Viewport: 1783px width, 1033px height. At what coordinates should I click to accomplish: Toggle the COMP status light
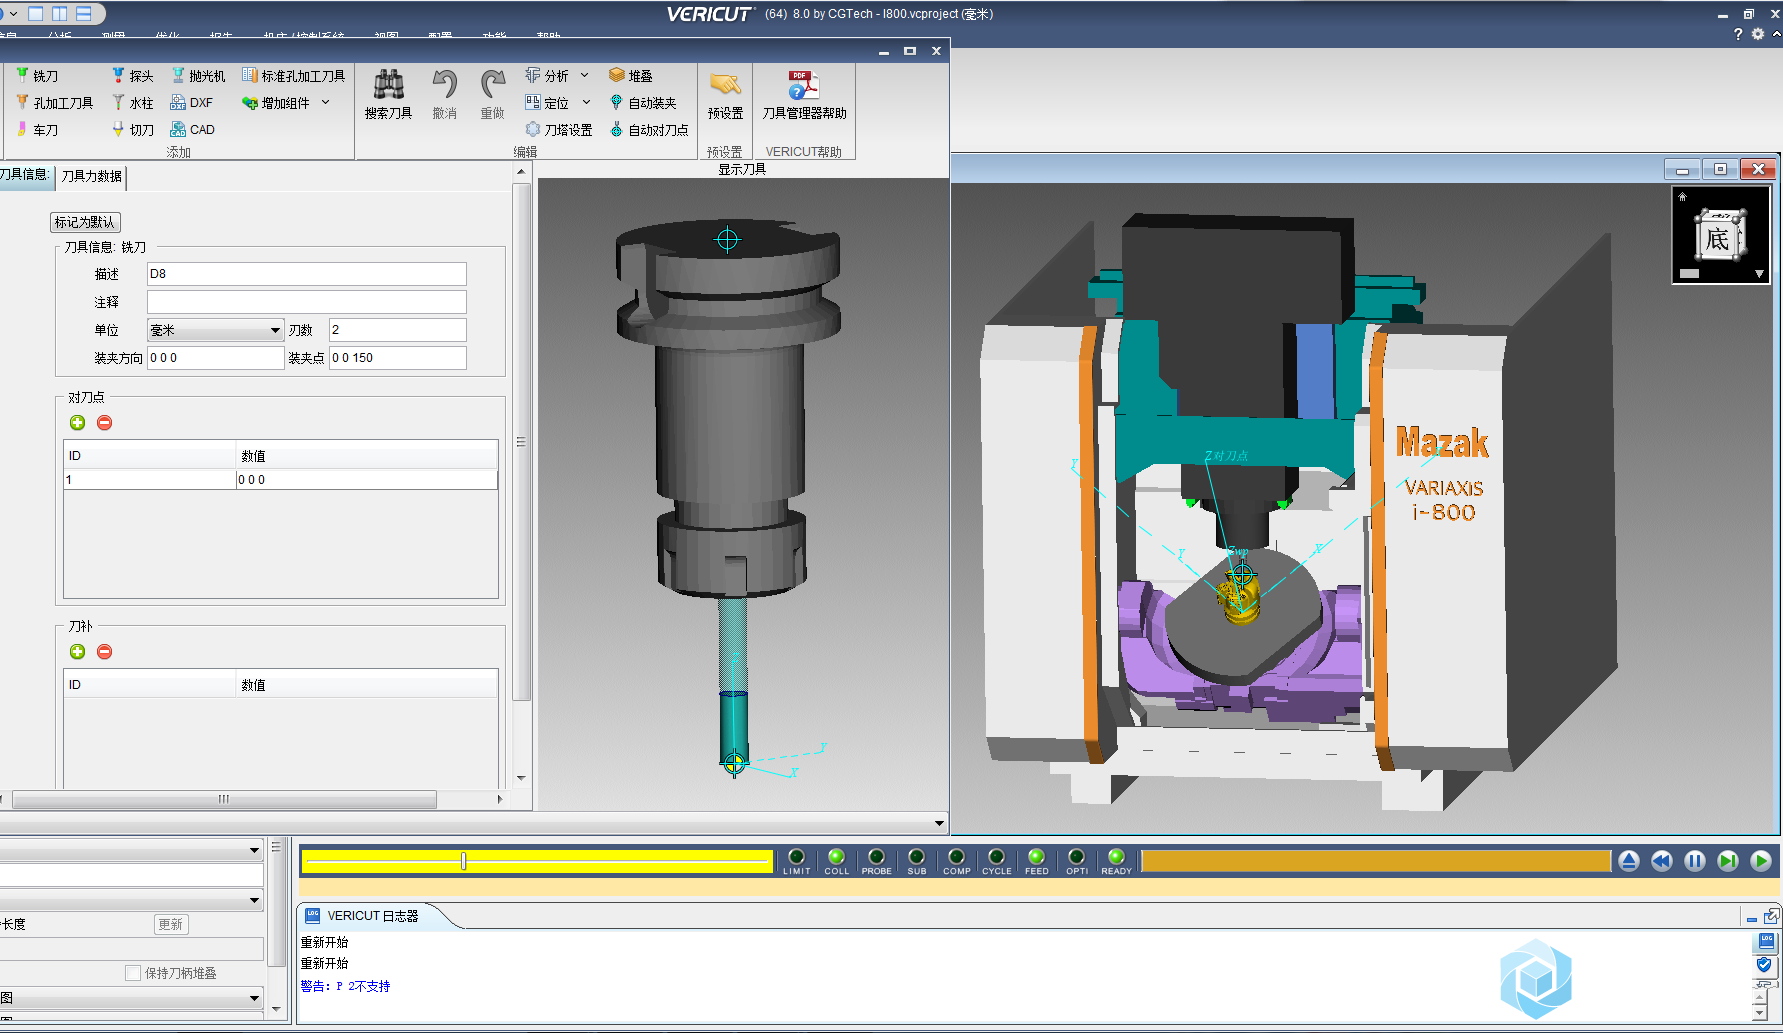click(956, 857)
